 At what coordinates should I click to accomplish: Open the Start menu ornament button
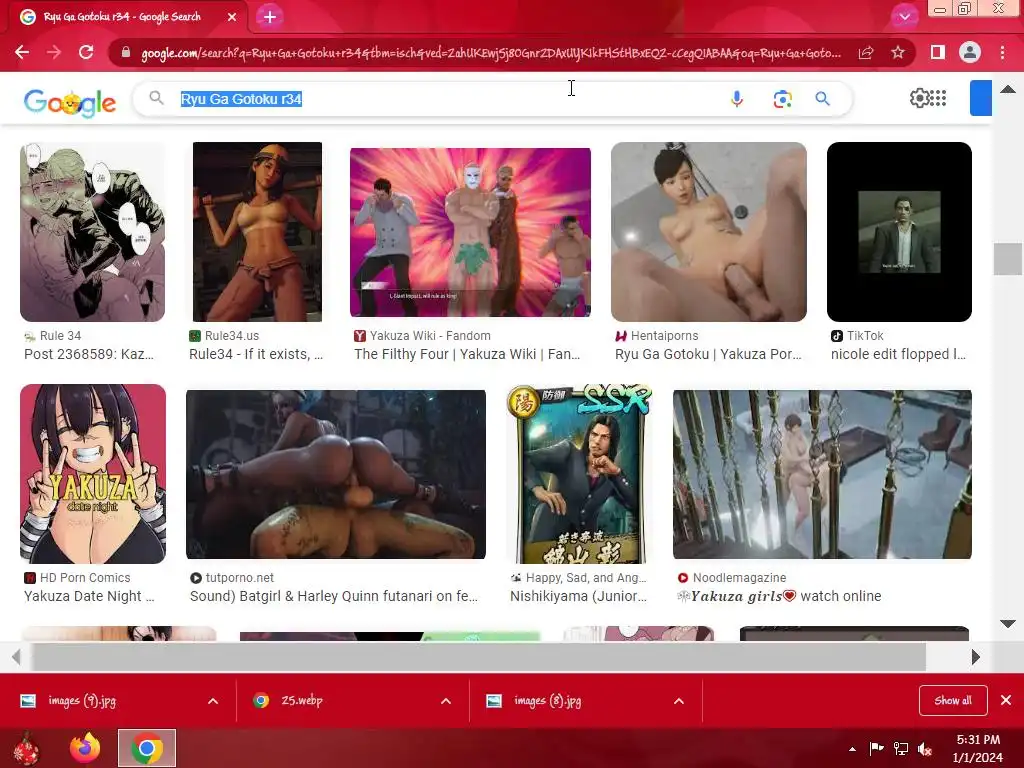(x=27, y=748)
